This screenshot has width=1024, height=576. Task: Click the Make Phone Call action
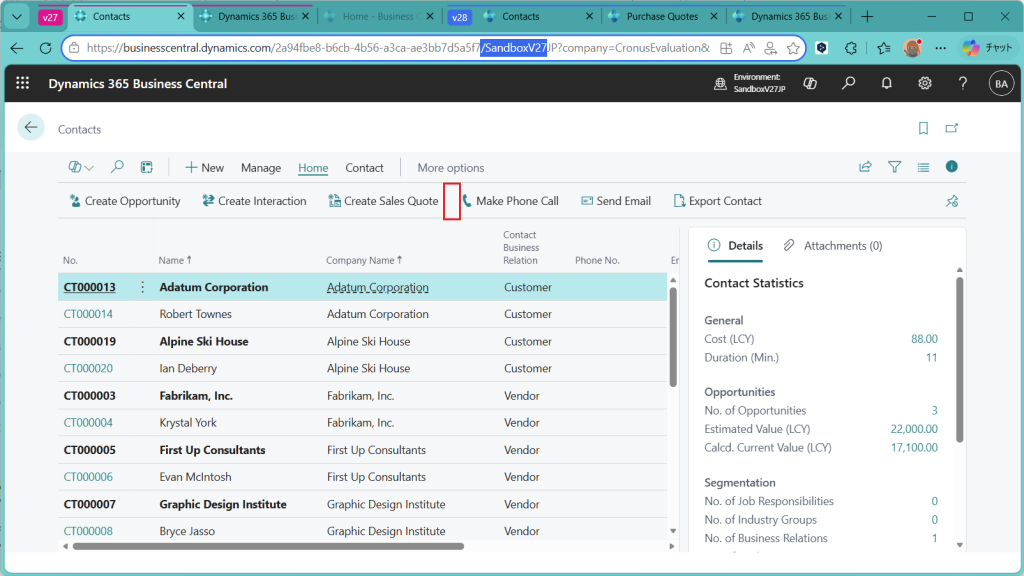point(510,201)
